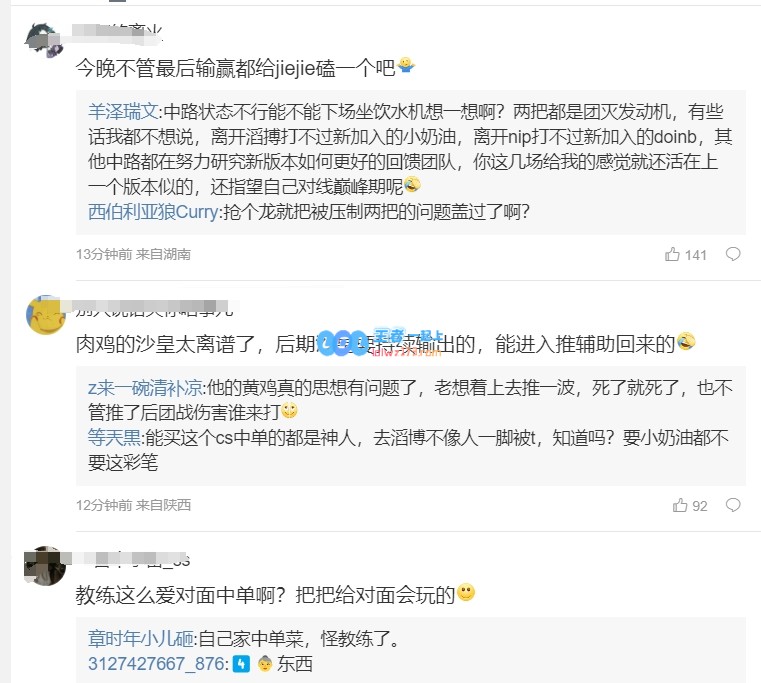Screen dimensions: 761x683
Task: Click the laughing-crying emoji after 巅峰期呢
Action: [412, 184]
